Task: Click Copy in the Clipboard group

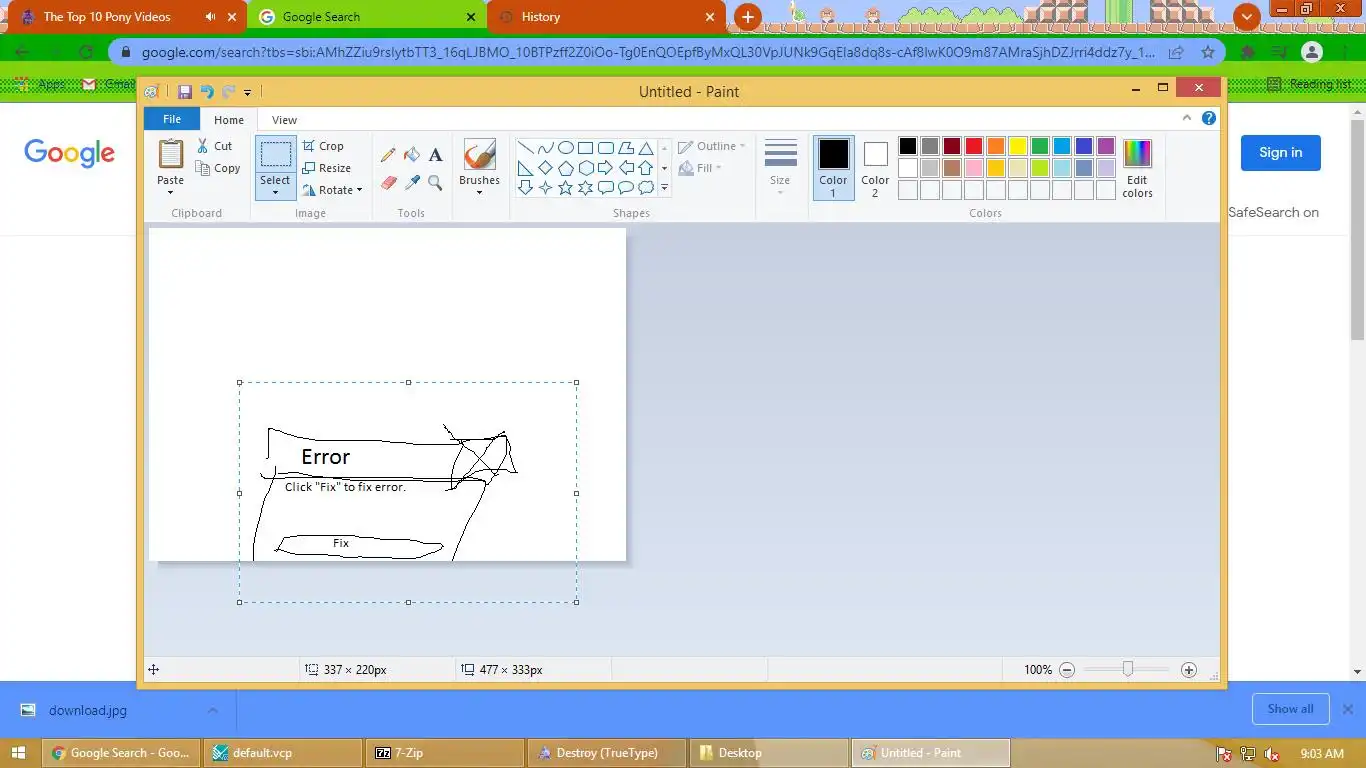Action: pos(218,168)
